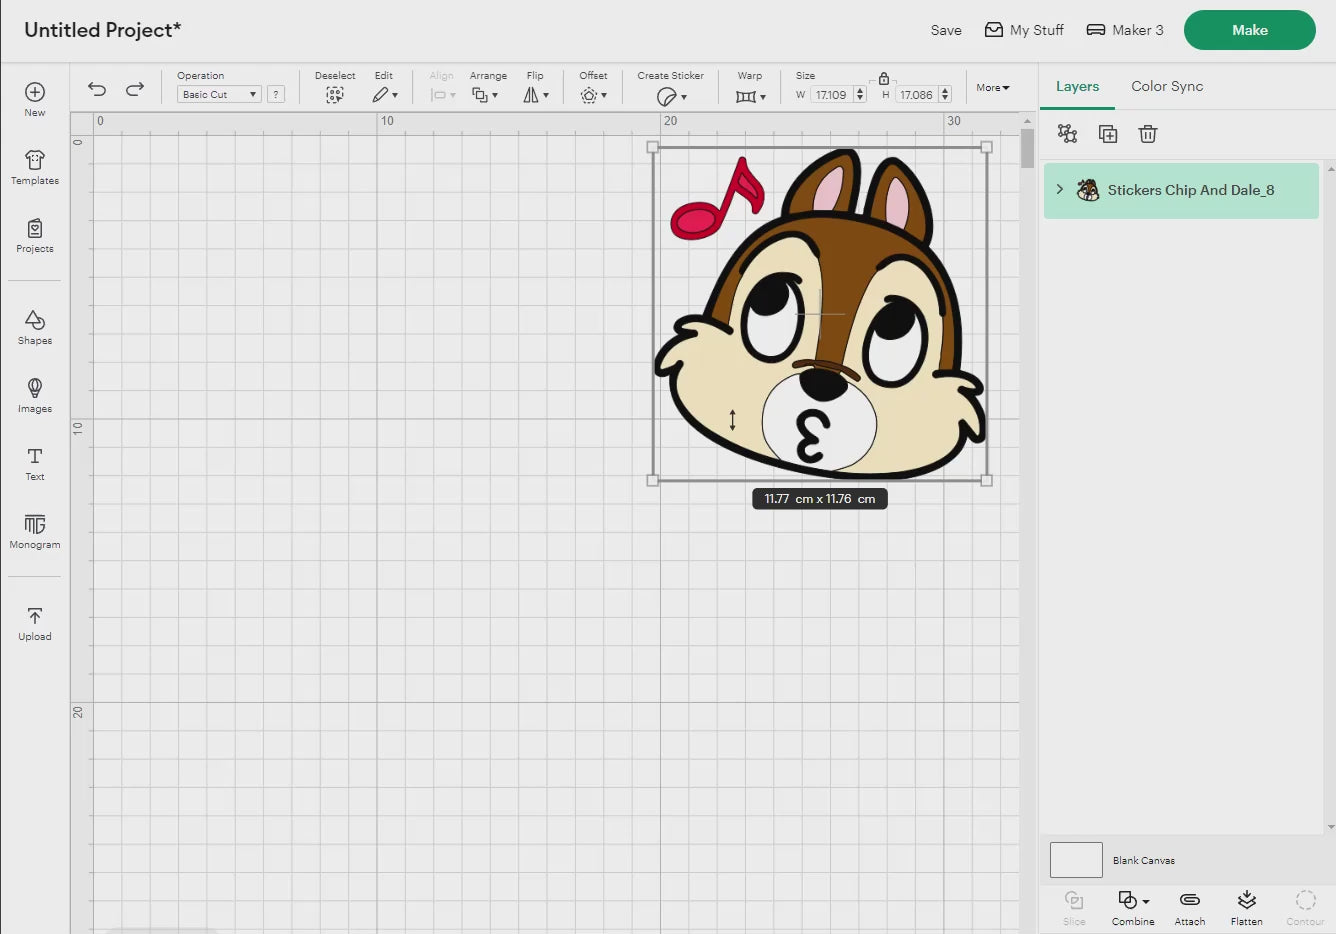Open the Offset tool
The image size is (1336, 934).
coord(593,95)
